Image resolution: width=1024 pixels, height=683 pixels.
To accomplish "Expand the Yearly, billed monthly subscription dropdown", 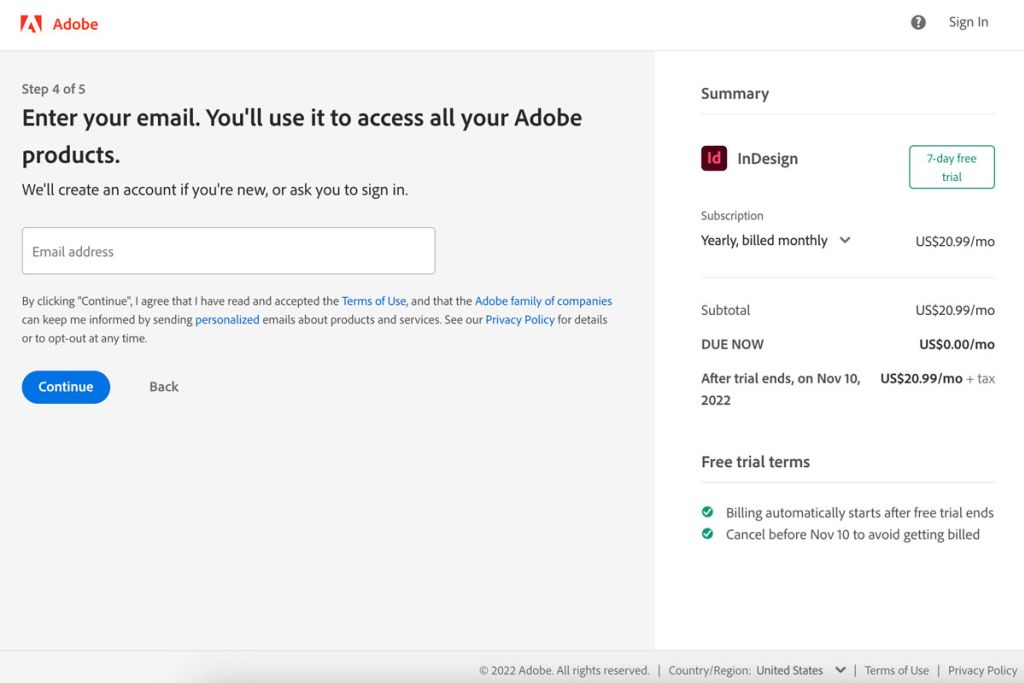I will pyautogui.click(x=776, y=240).
